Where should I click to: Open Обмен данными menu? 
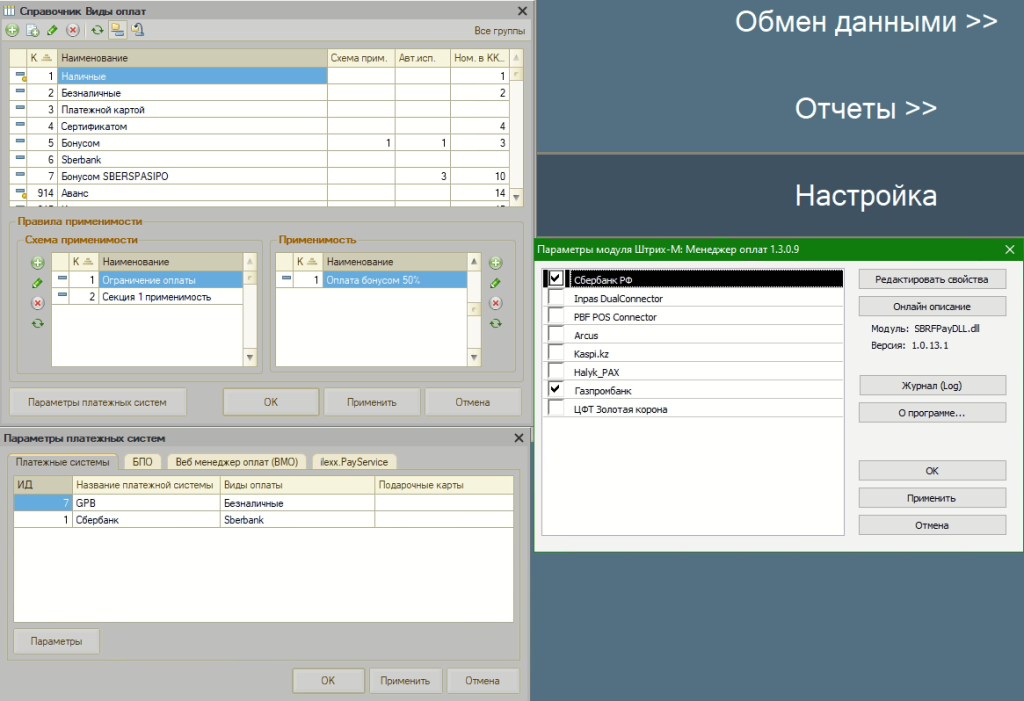pyautogui.click(x=866, y=22)
